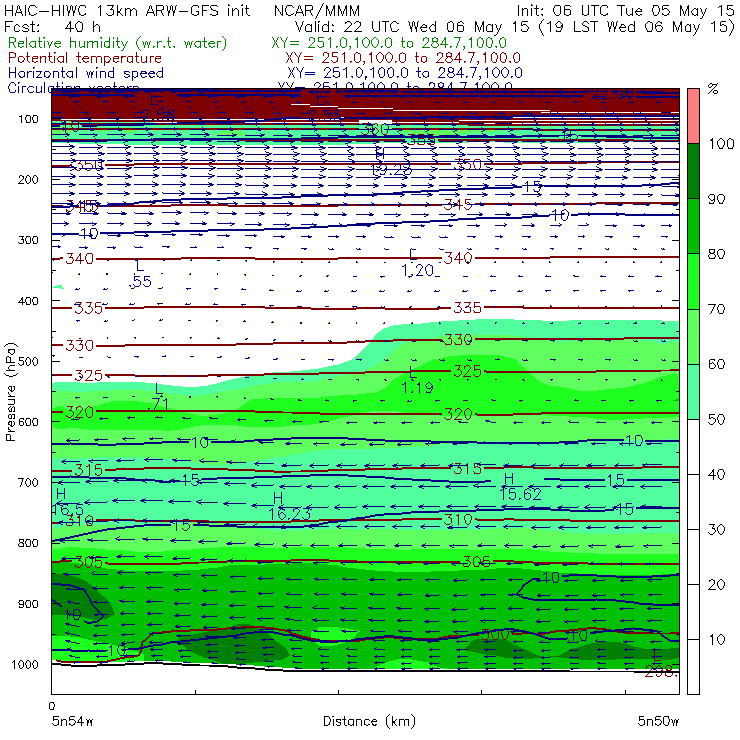Click the '700' pressure axis tick label
The width and height of the screenshot is (740, 740).
[28, 482]
